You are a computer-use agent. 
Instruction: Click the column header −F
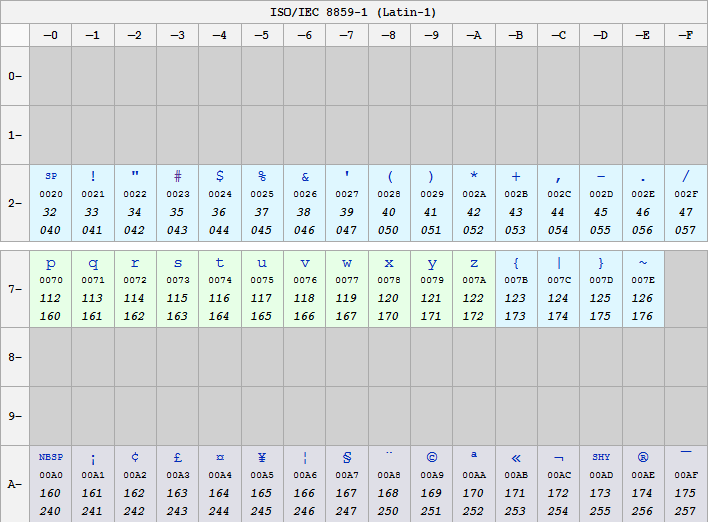tap(685, 35)
